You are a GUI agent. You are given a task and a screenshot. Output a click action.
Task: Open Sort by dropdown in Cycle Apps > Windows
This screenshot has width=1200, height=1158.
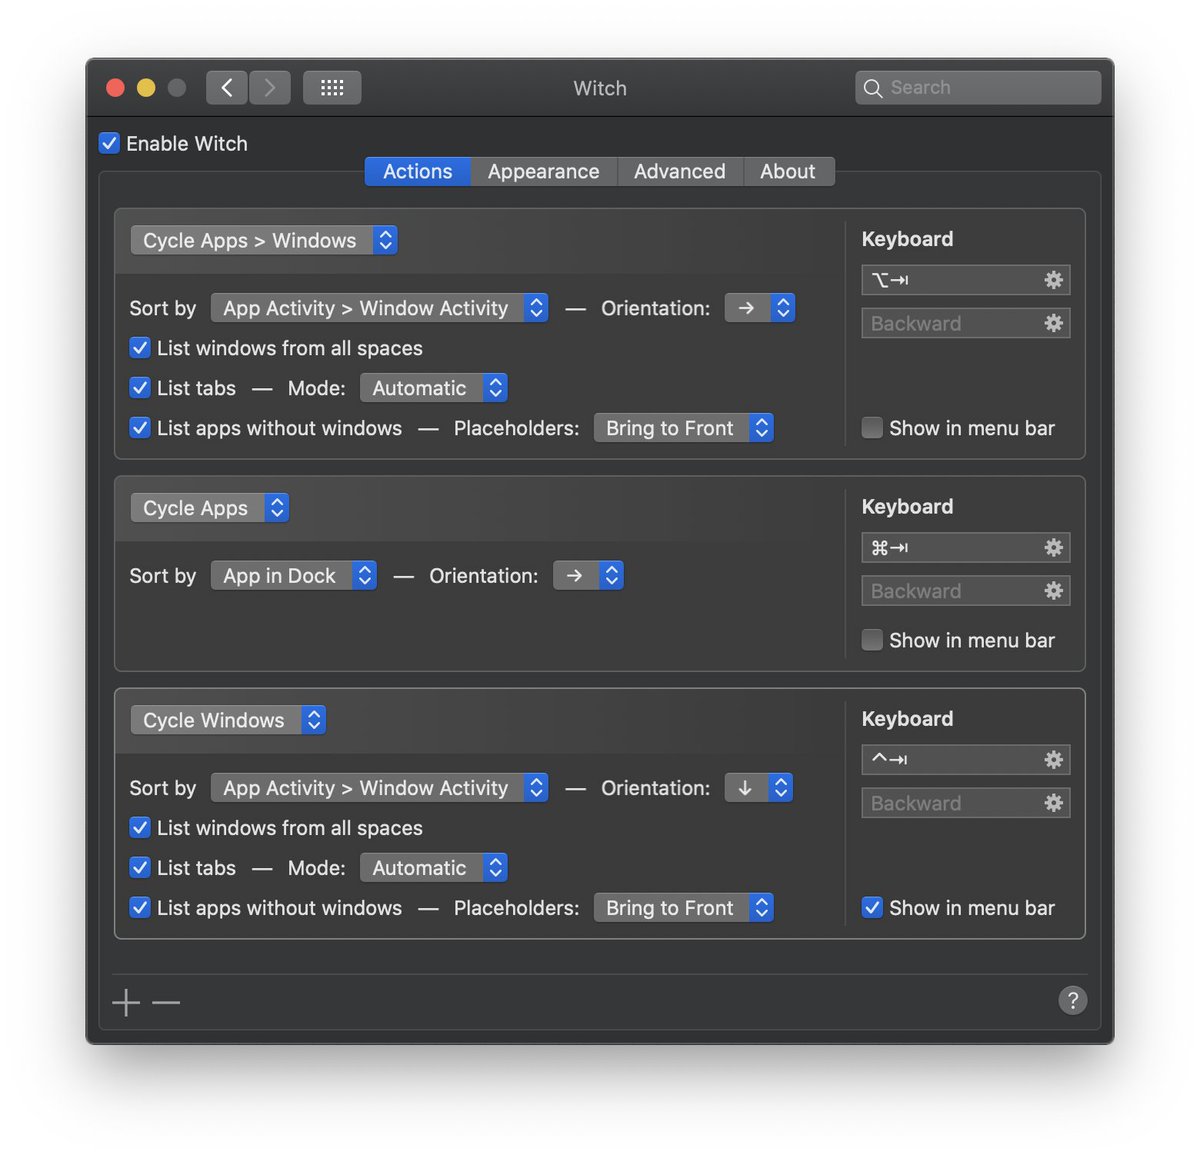tap(379, 308)
